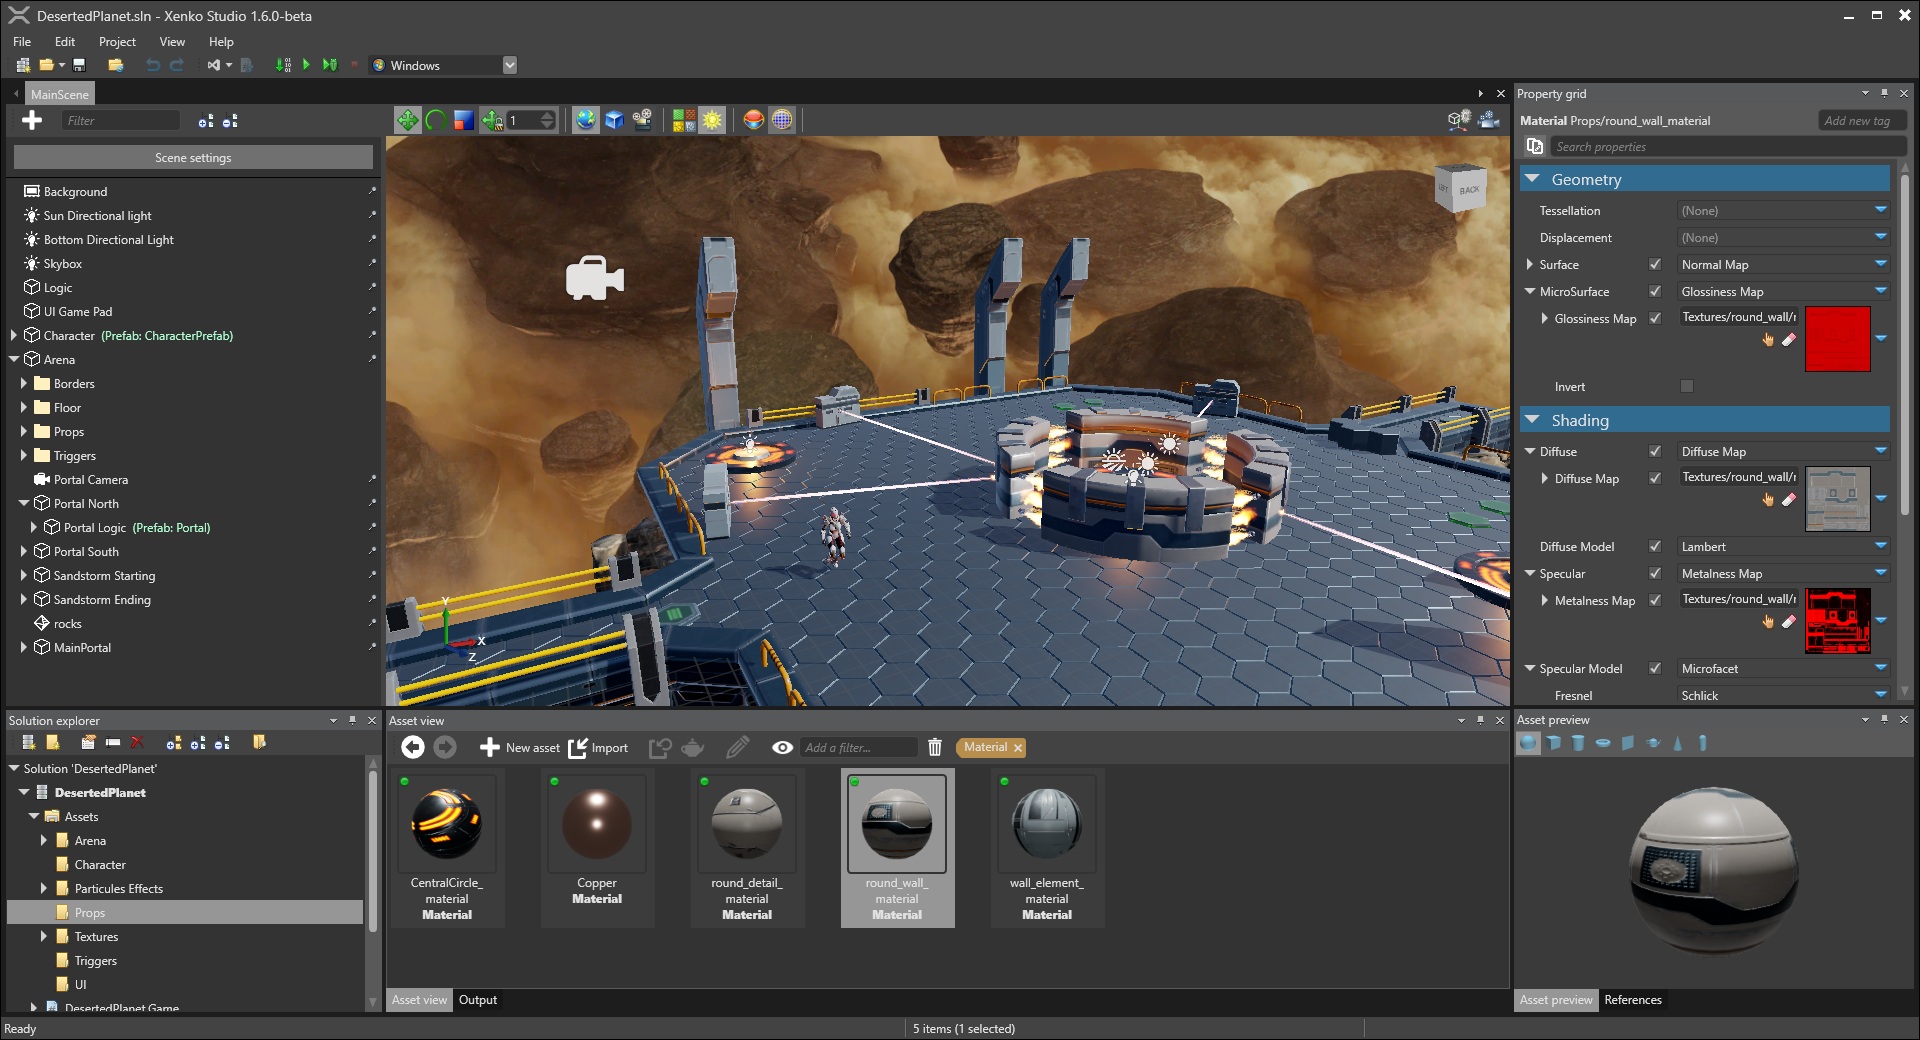1920x1040 pixels.
Task: Switch to the Output tab
Action: click(477, 1000)
